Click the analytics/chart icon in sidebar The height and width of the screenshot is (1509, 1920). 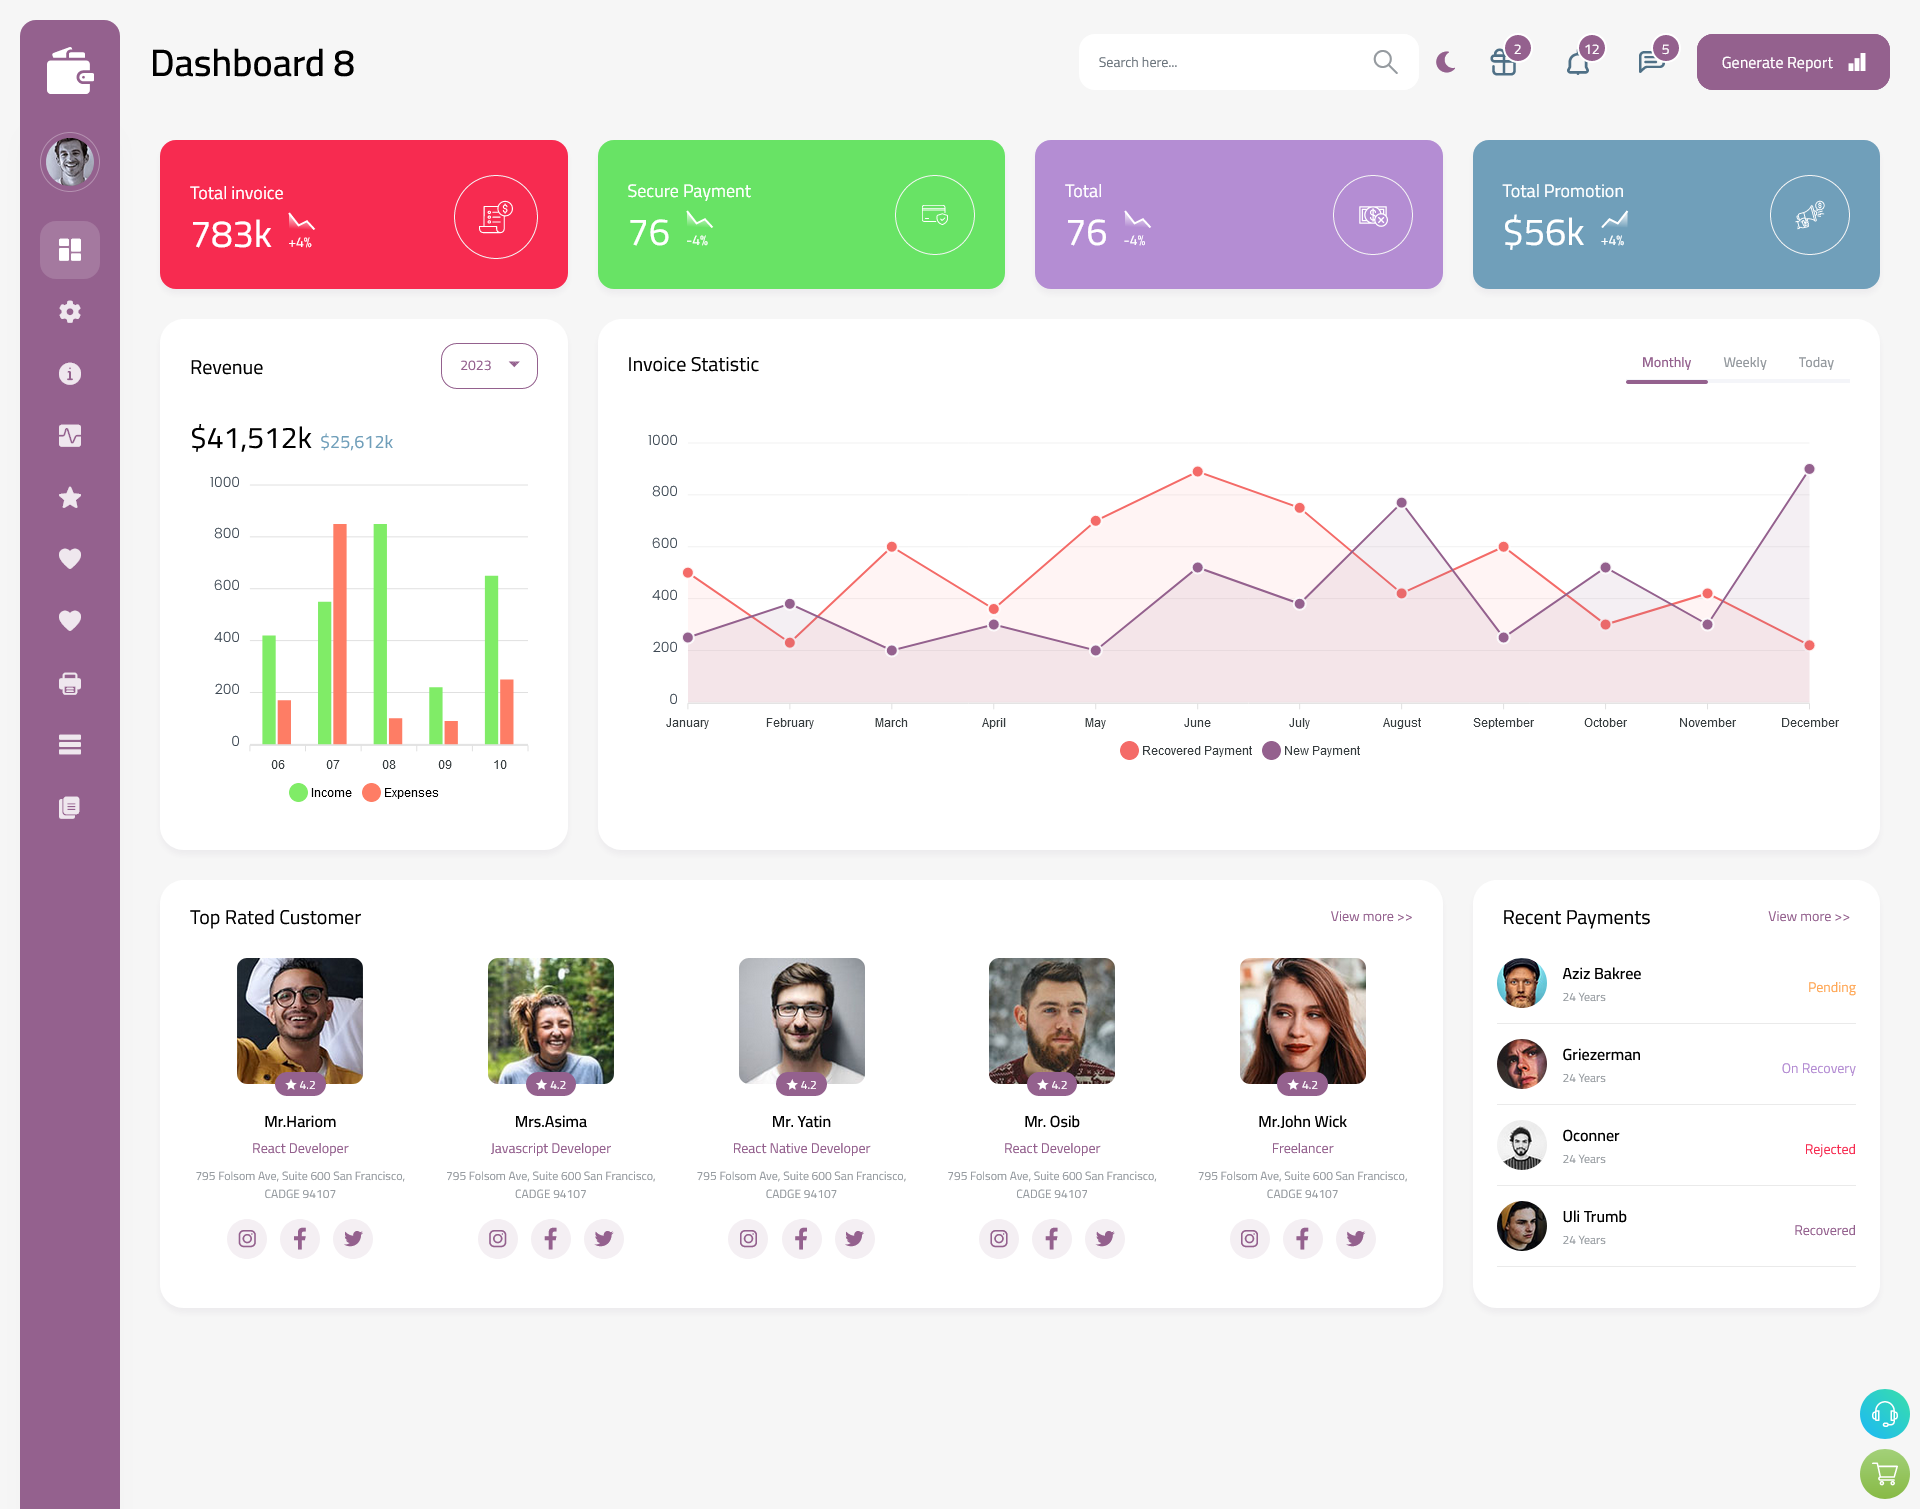point(69,435)
